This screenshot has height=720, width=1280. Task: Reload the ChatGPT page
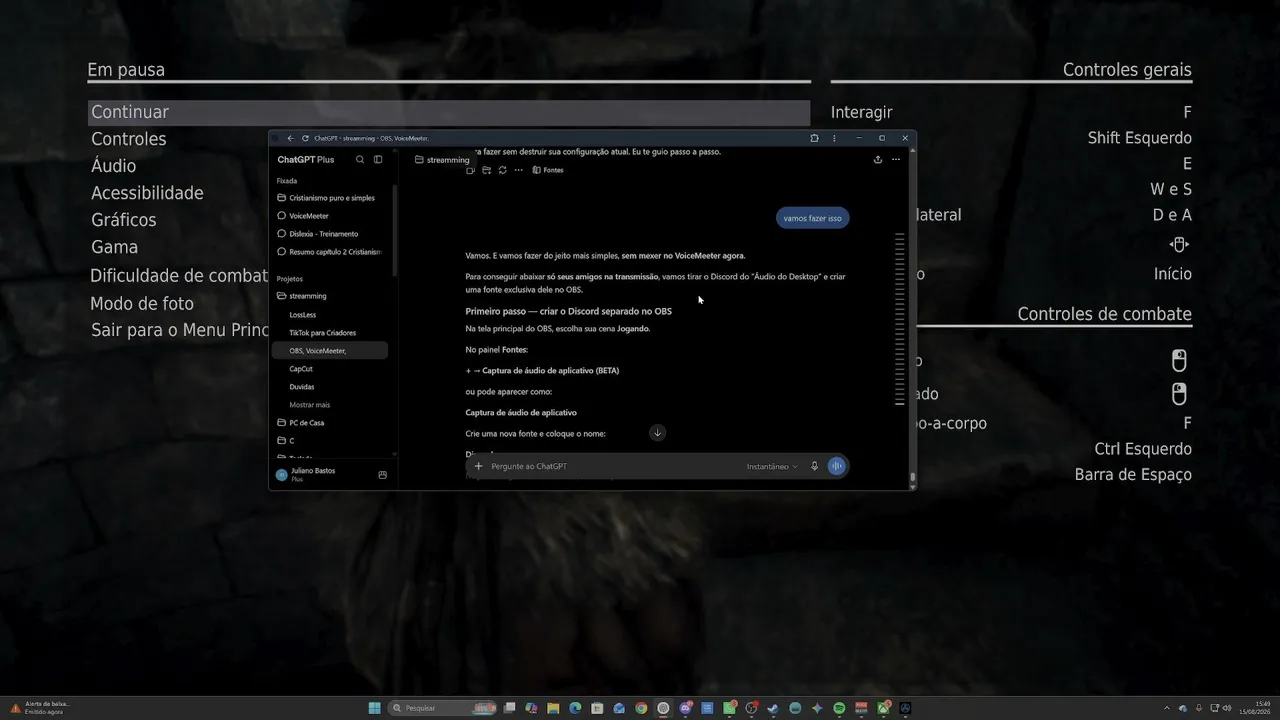click(305, 138)
